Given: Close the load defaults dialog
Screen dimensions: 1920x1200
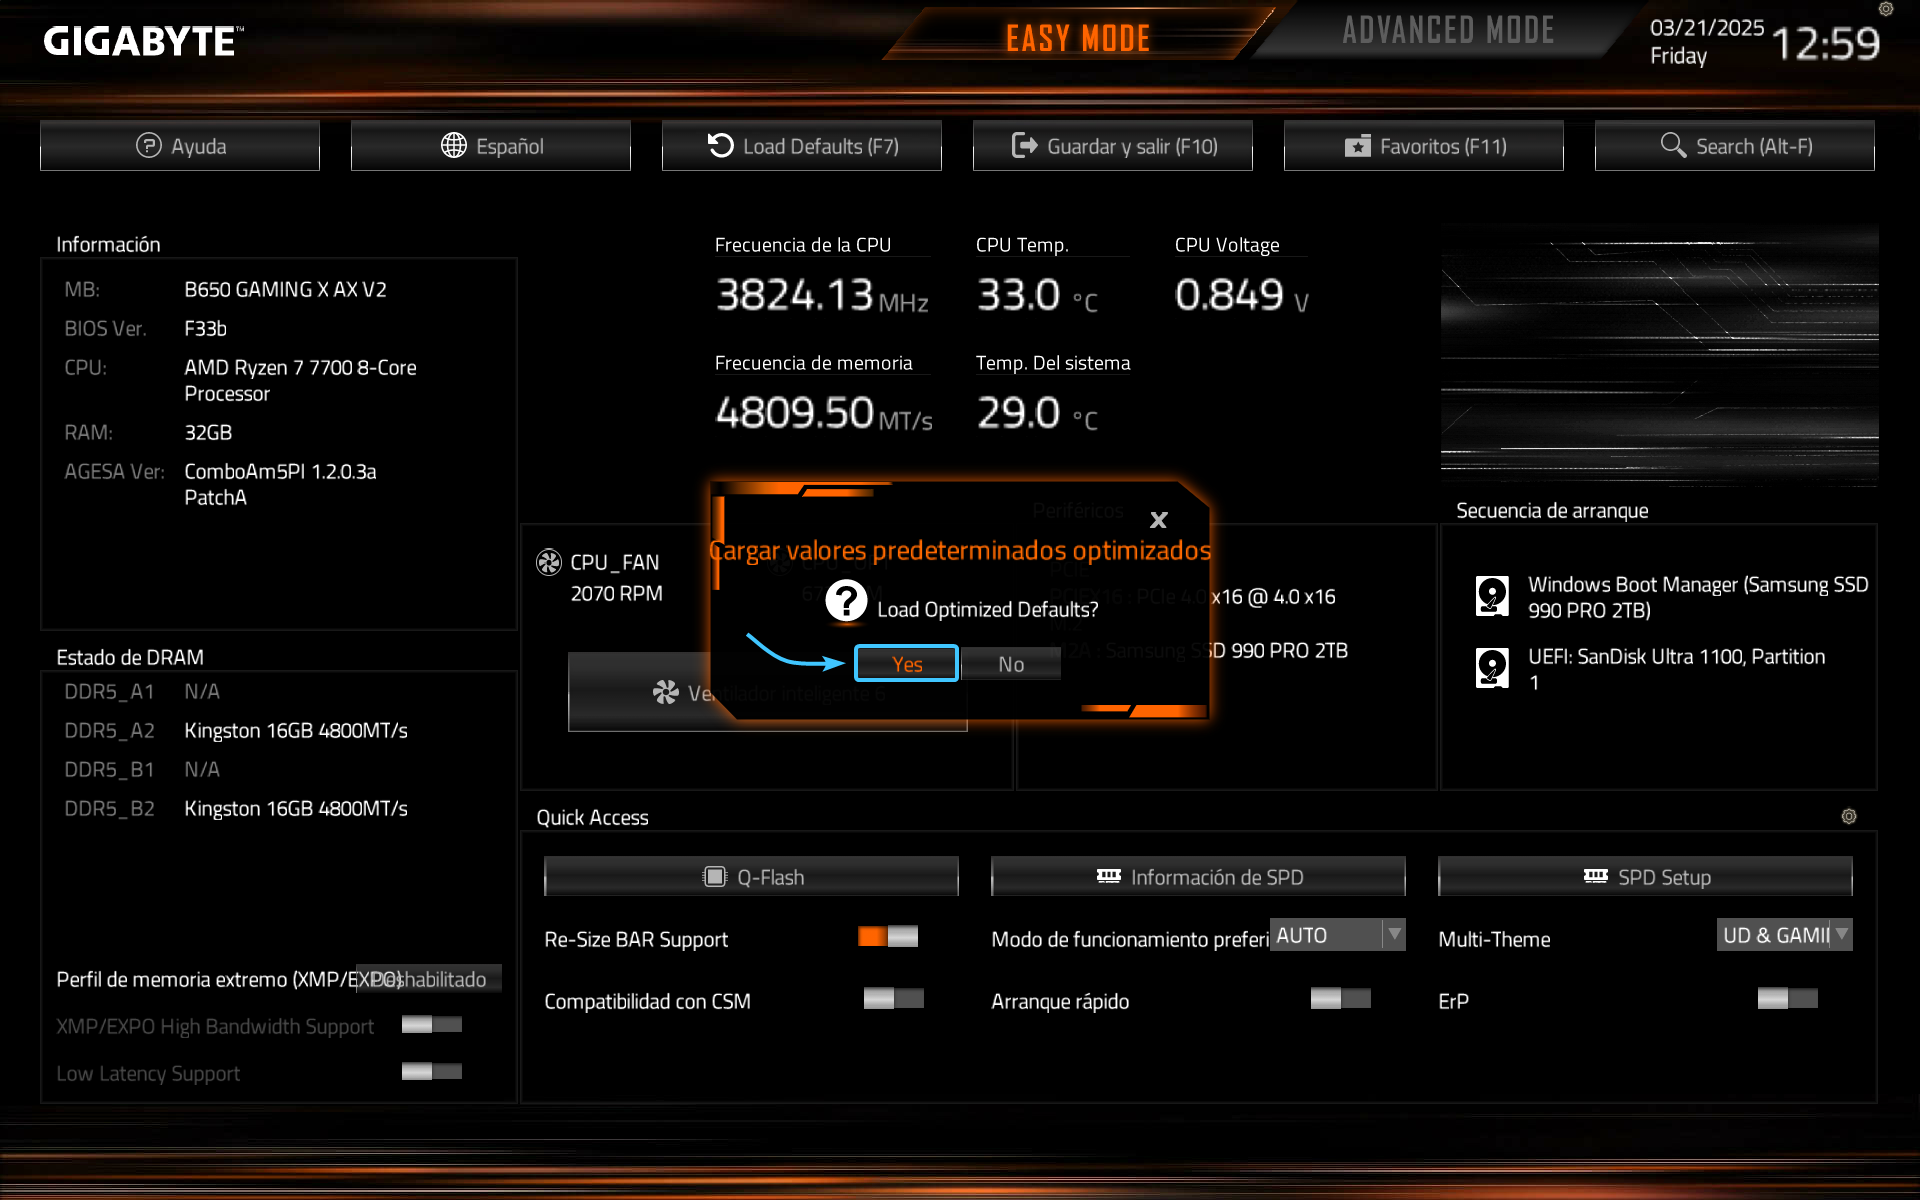Looking at the screenshot, I should tap(1159, 520).
